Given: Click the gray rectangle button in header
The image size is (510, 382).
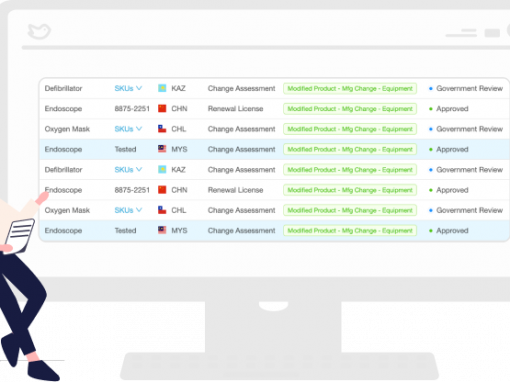Looking at the screenshot, I should click(492, 33).
